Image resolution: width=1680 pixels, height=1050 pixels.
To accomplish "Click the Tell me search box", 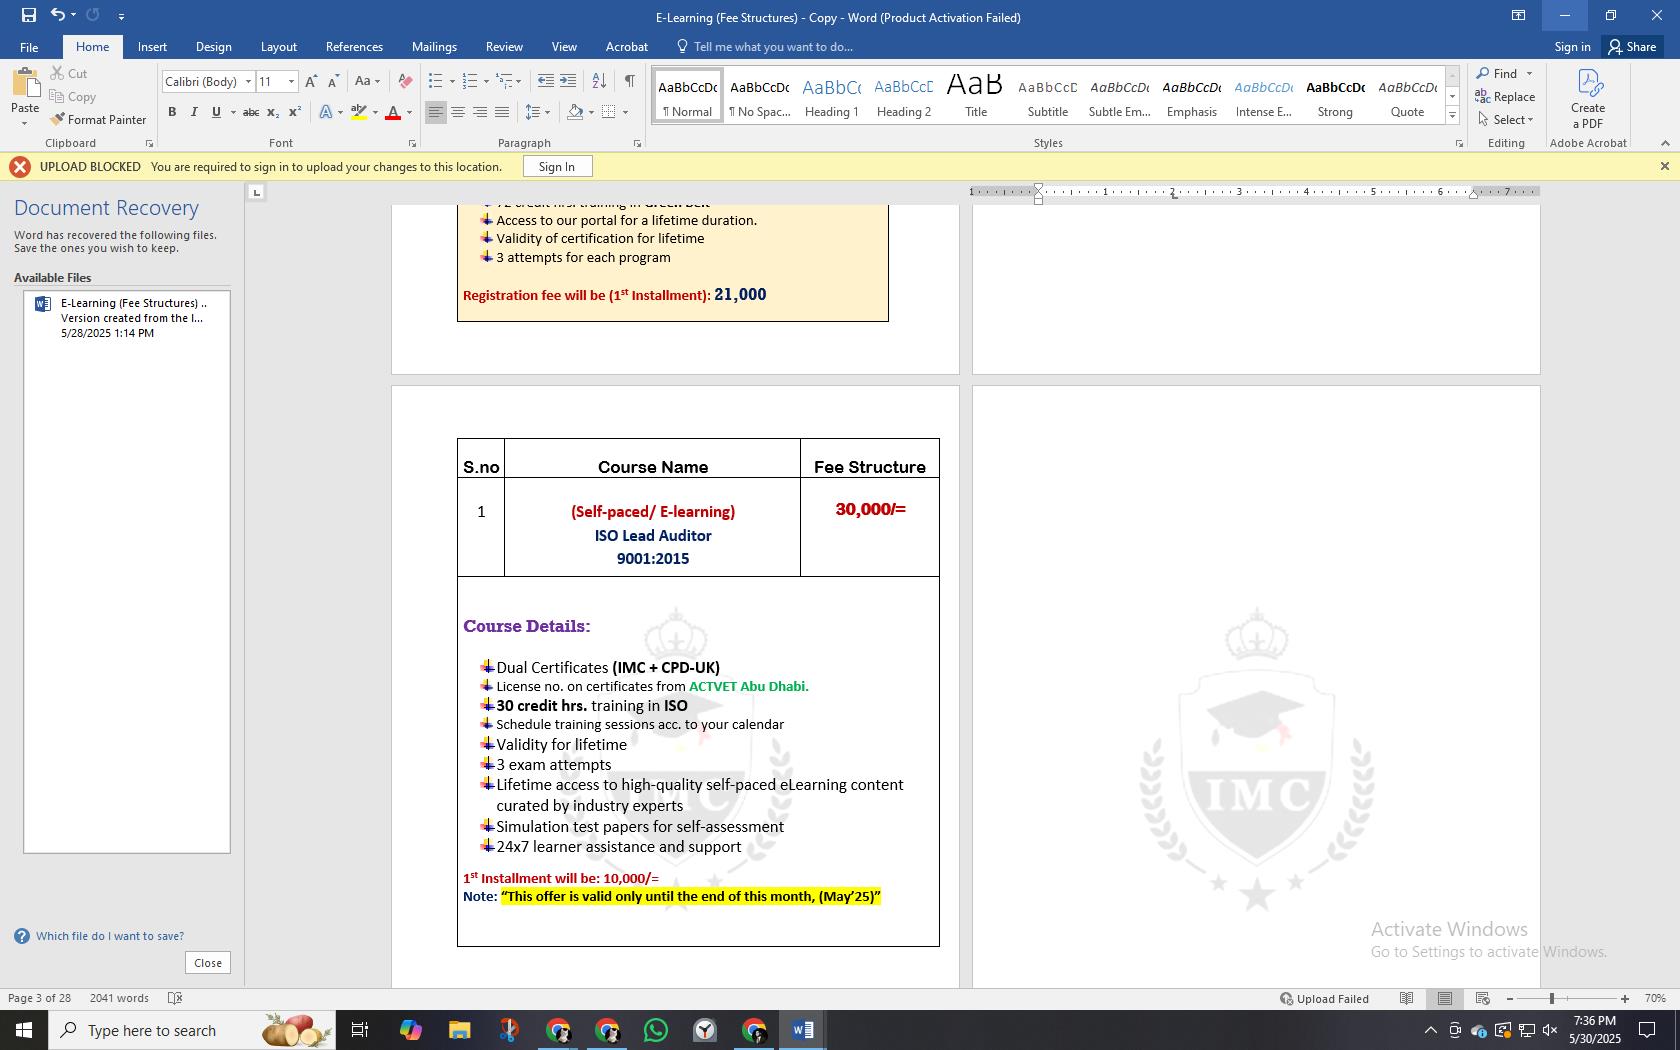I will pos(773,47).
